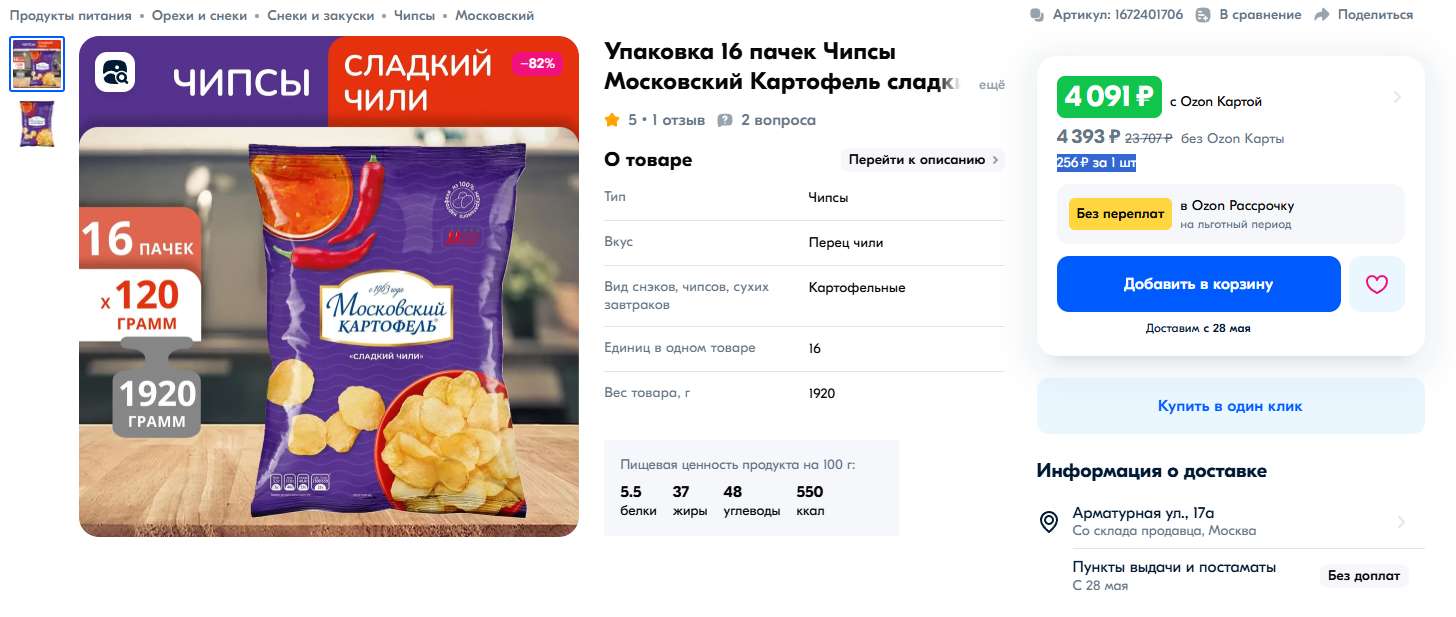Viewport: 1456px width, 617px height.
Task: Click the location pin delivery icon
Action: pos(1049,521)
